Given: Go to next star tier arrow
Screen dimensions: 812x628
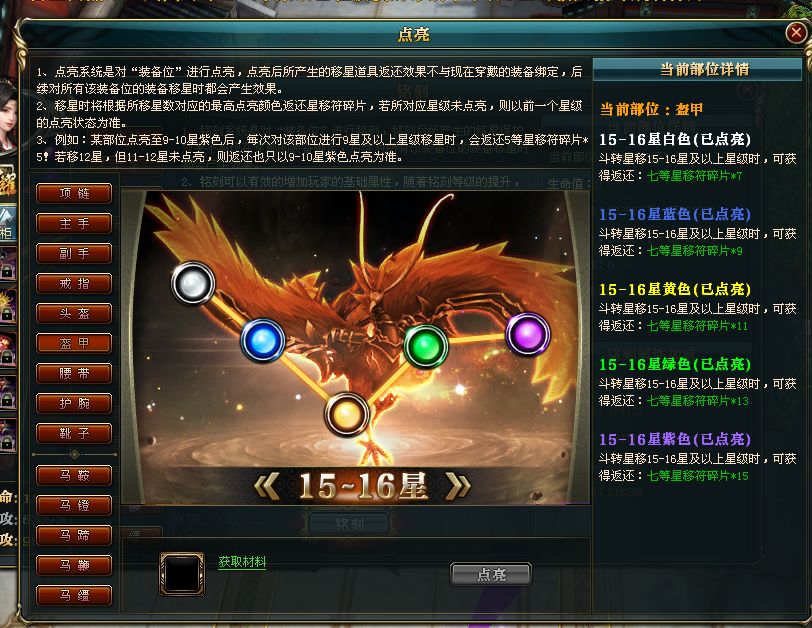Looking at the screenshot, I should [458, 487].
